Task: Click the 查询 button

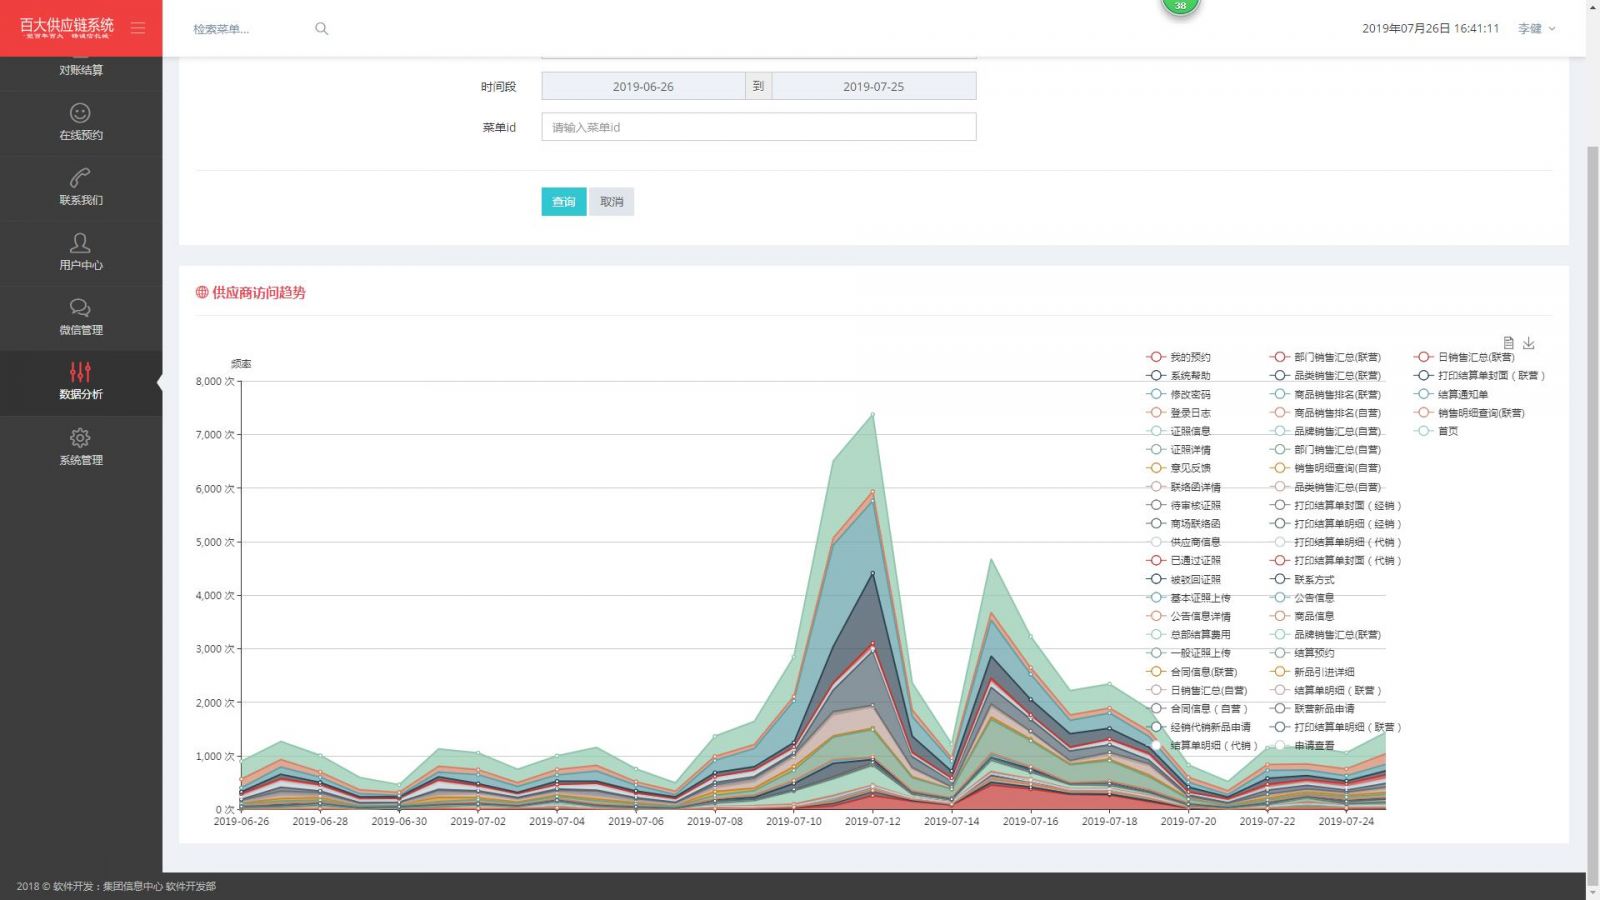Action: 564,202
